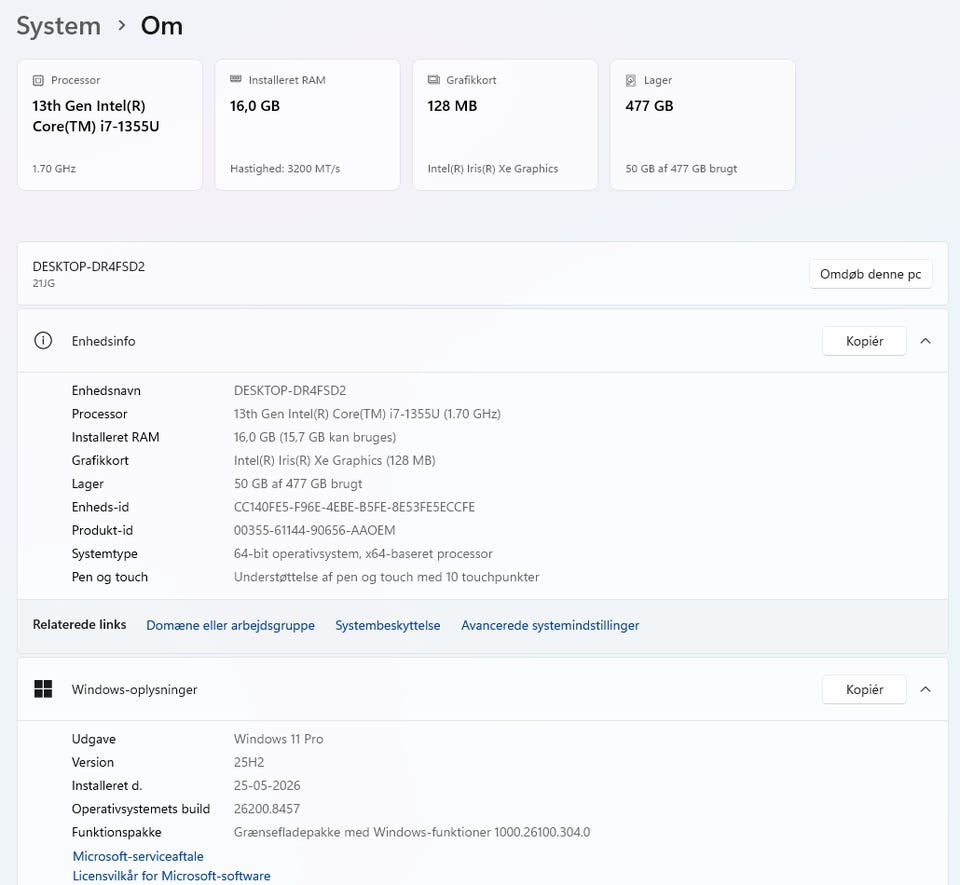Select OS build value '26200.8457'

[266, 808]
